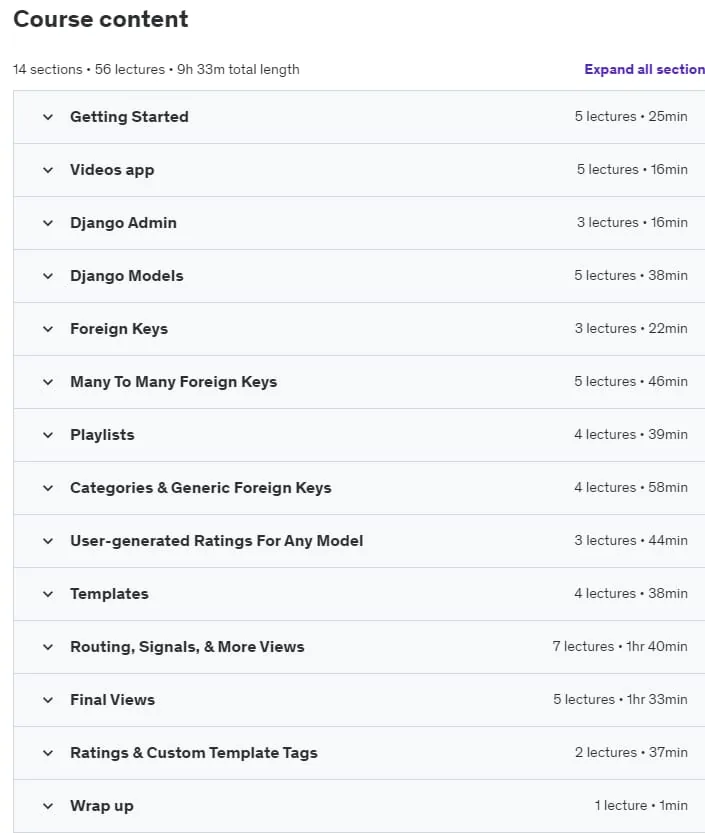
Task: Click the Django Models section heading
Action: tap(127, 276)
